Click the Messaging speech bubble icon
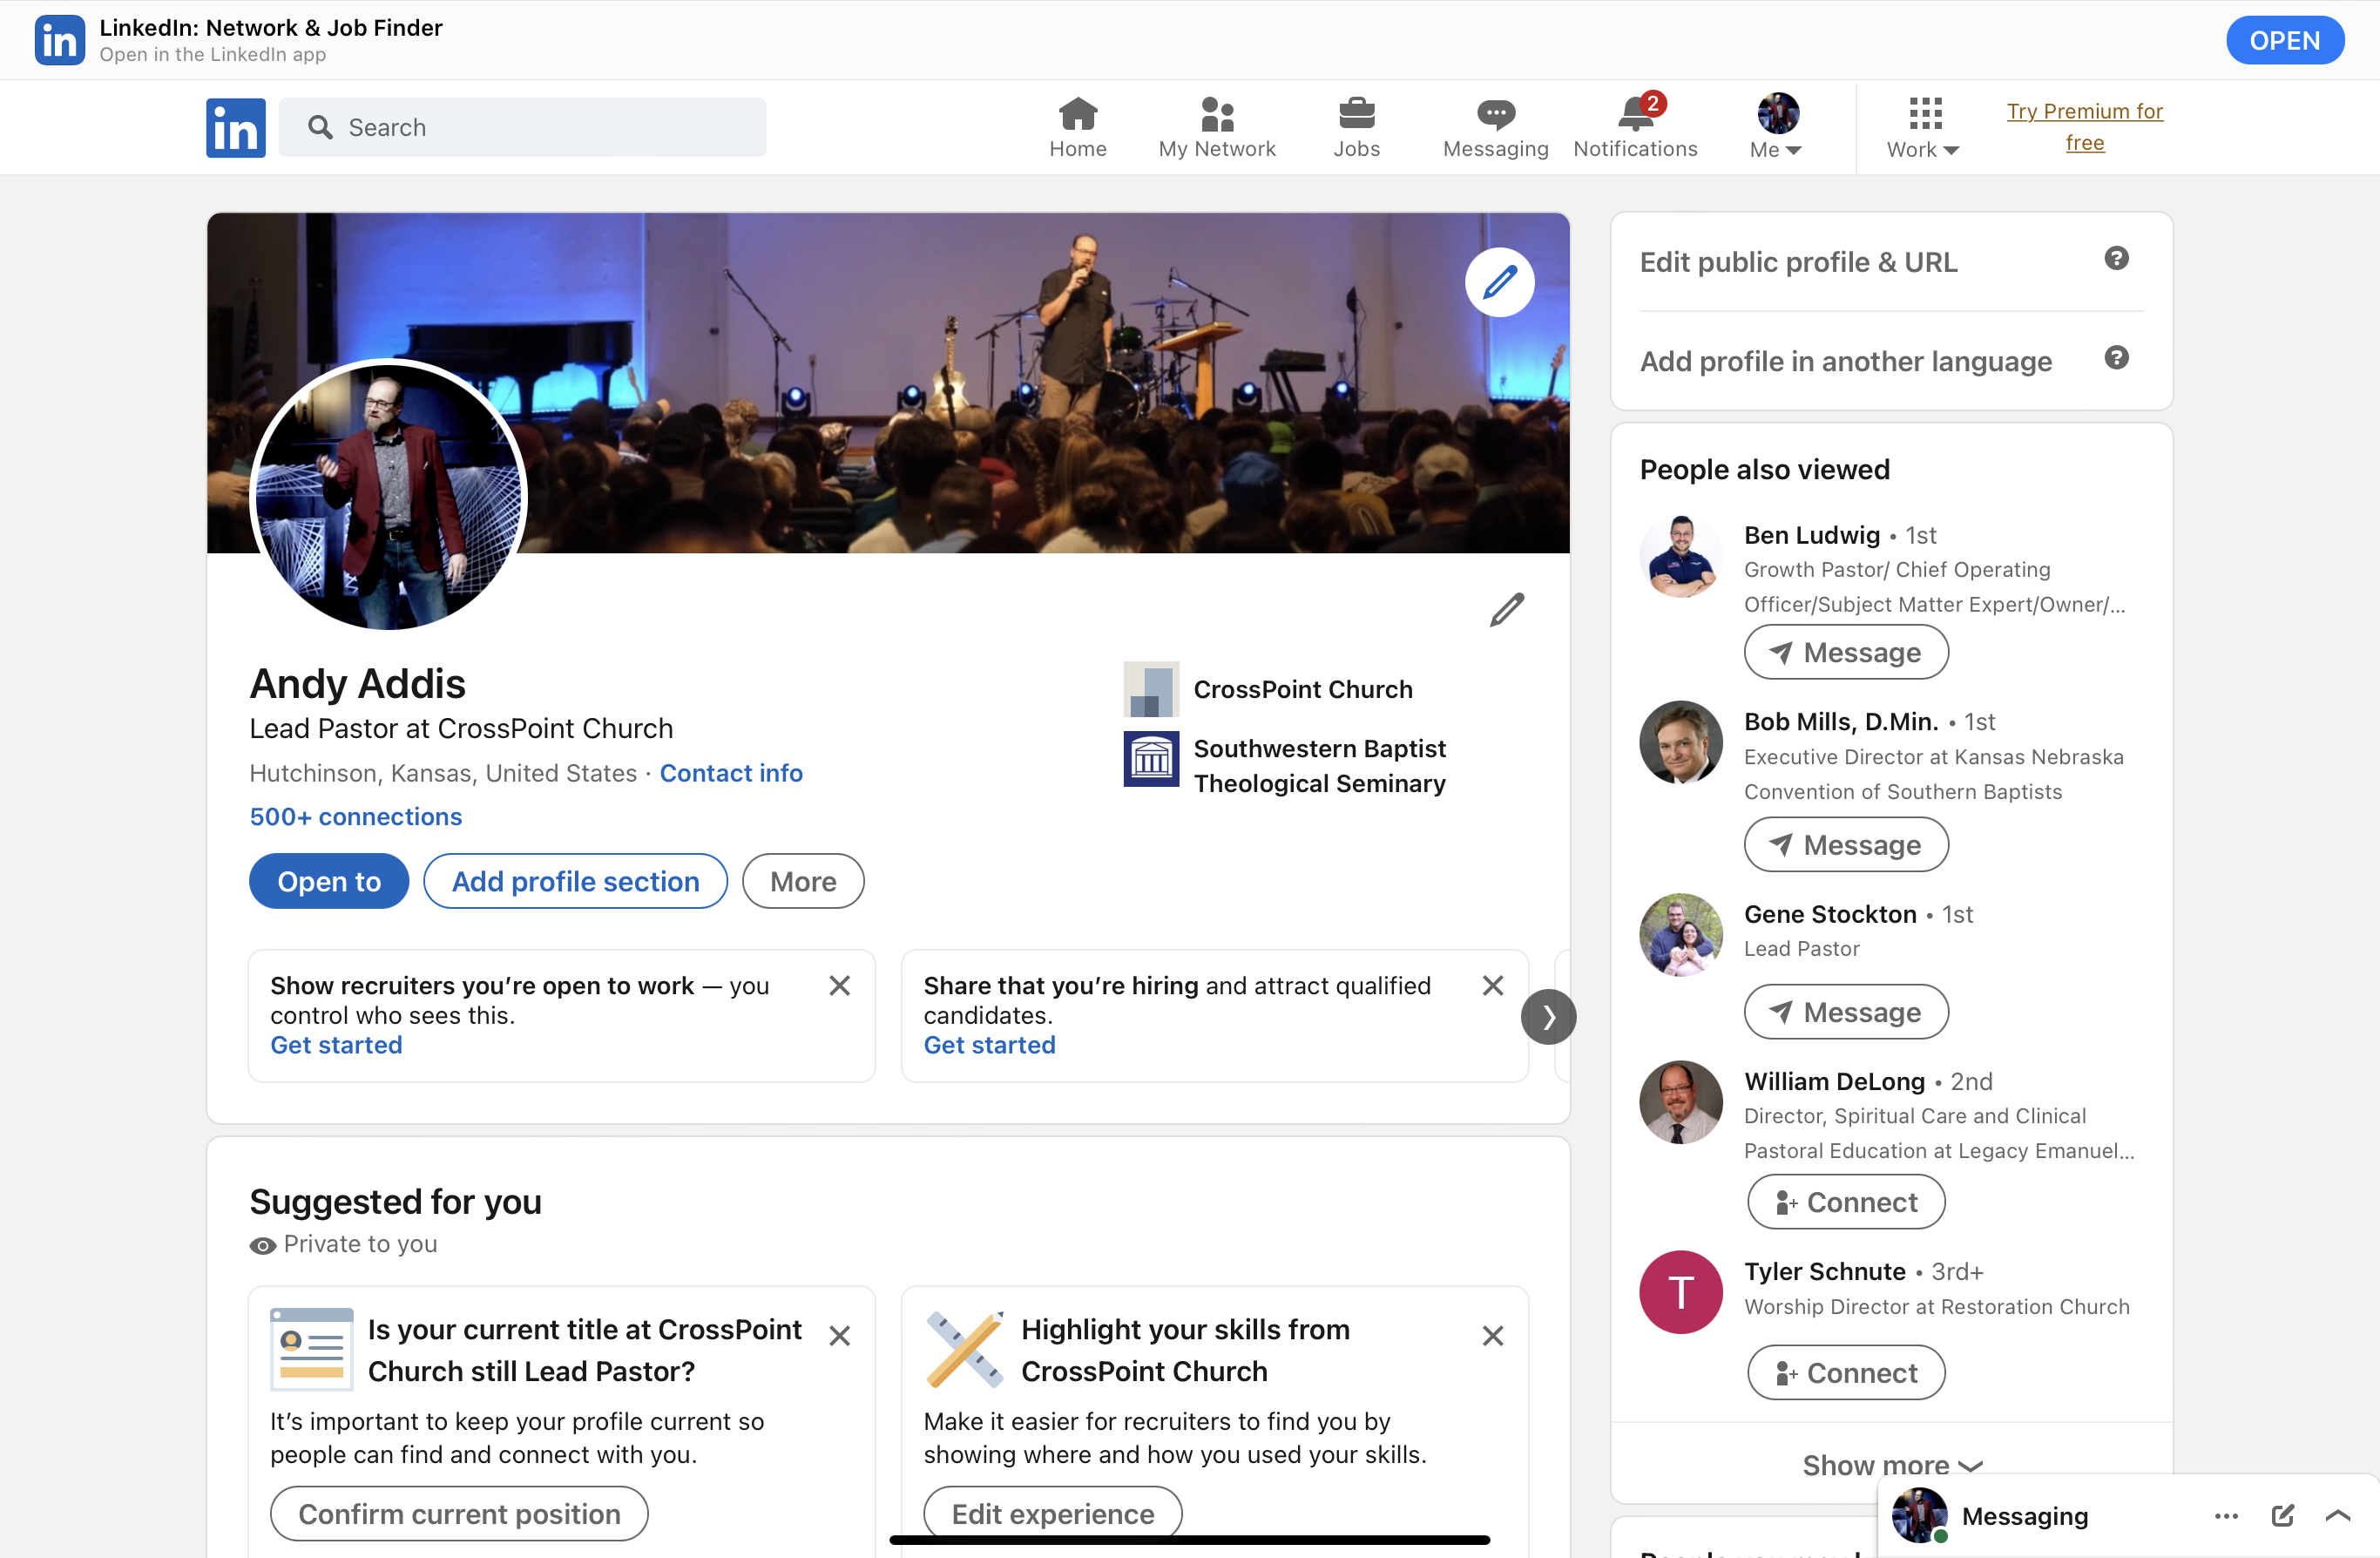2380x1558 pixels. (1495, 115)
